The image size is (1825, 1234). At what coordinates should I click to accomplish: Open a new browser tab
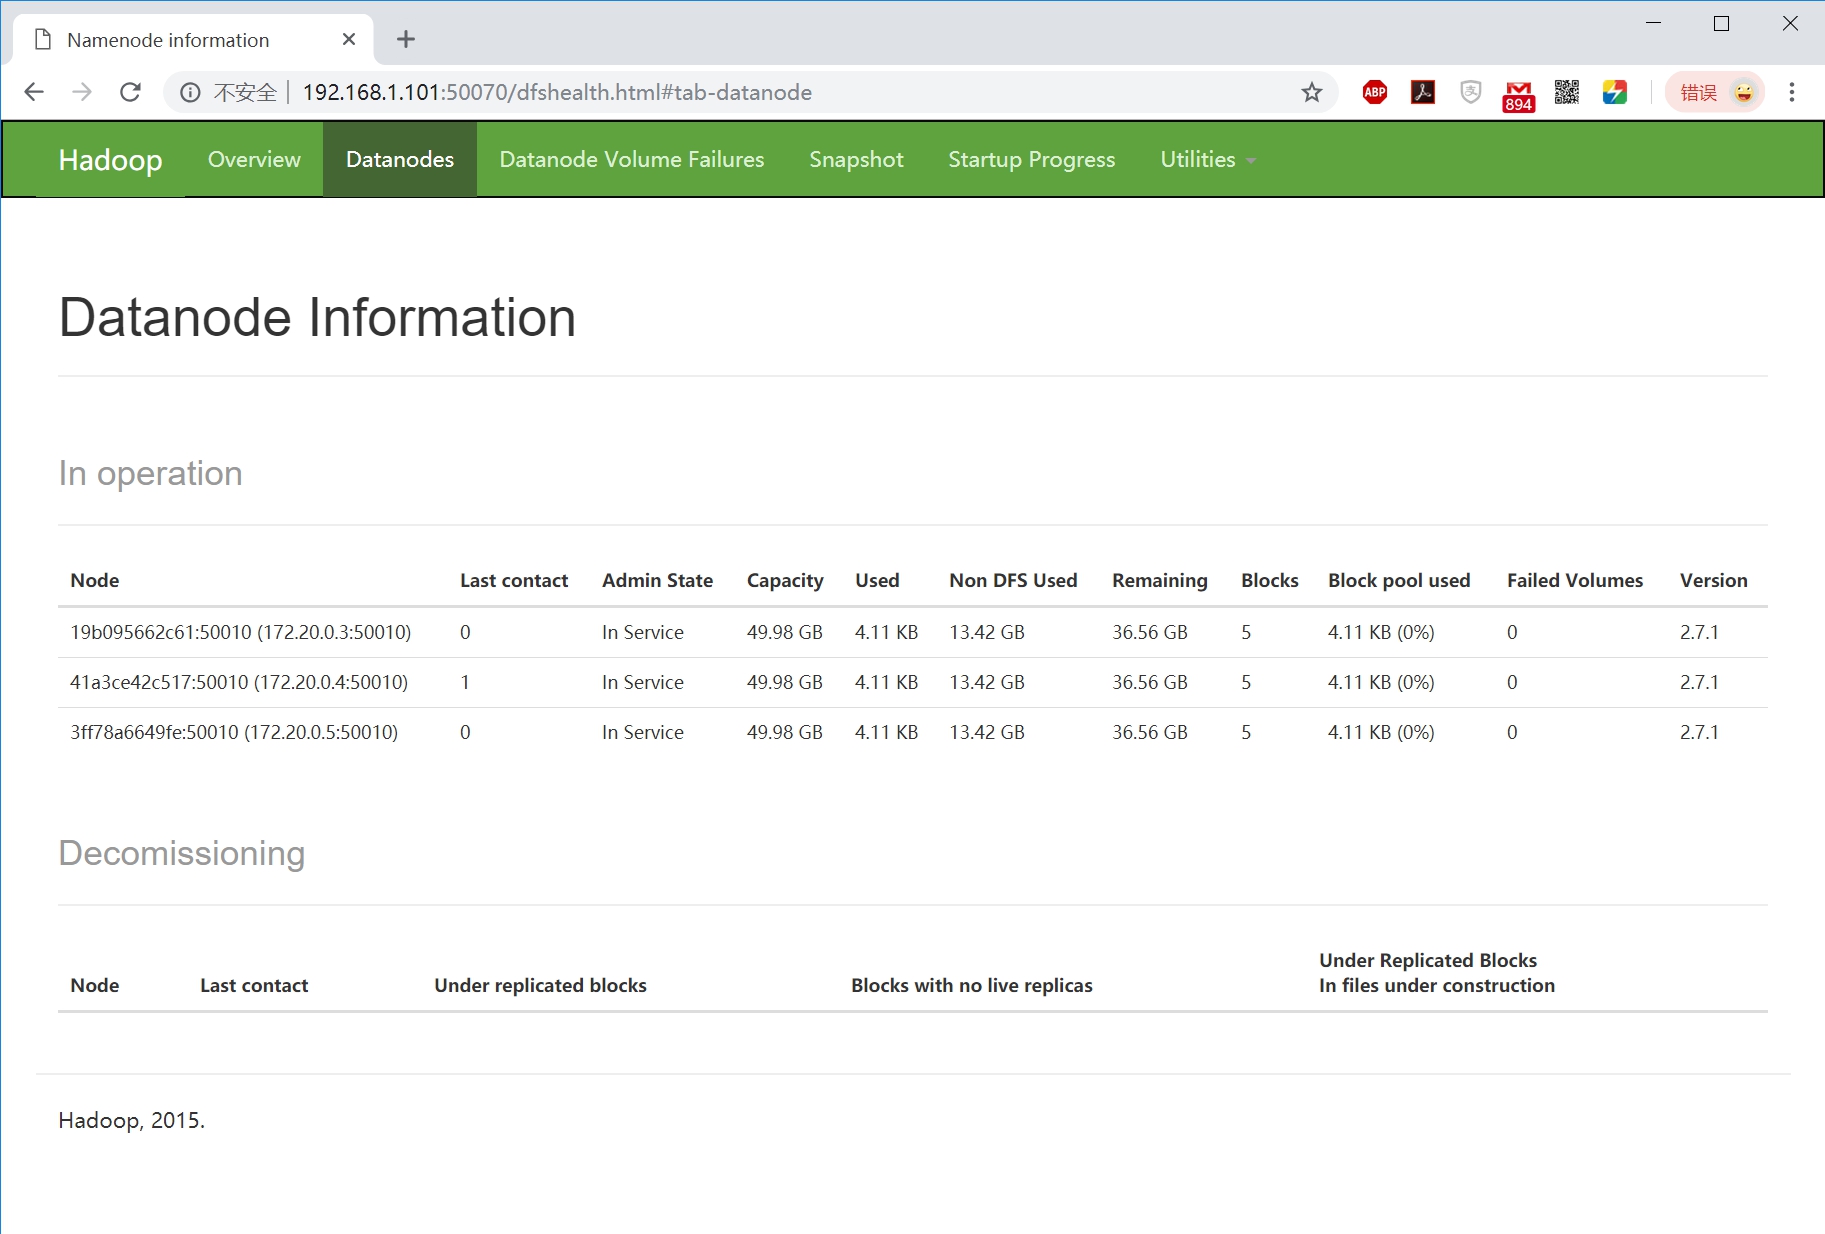click(x=406, y=39)
